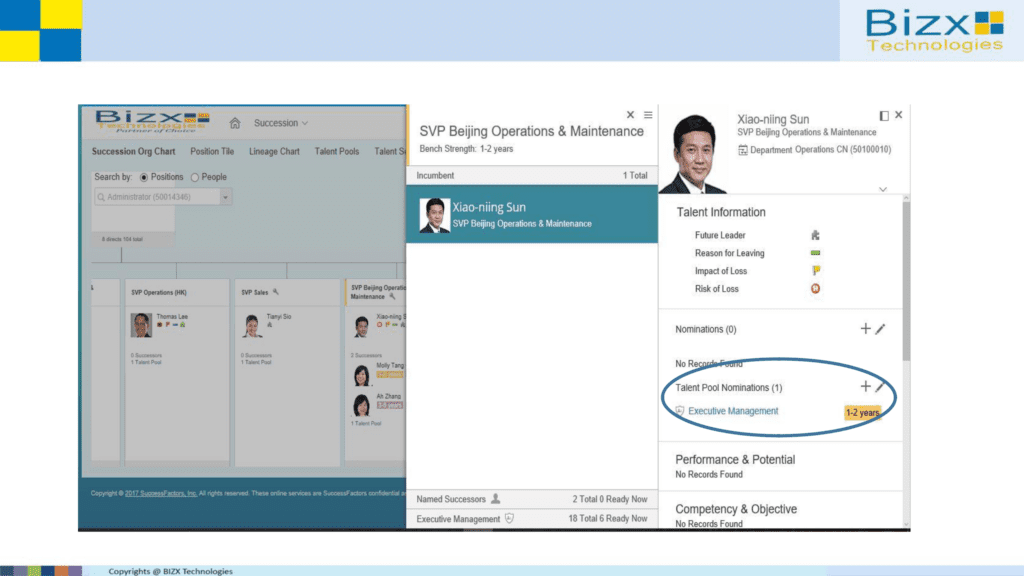Open the Executive Management talent pool link
Image resolution: width=1024 pixels, height=576 pixels.
[733, 411]
